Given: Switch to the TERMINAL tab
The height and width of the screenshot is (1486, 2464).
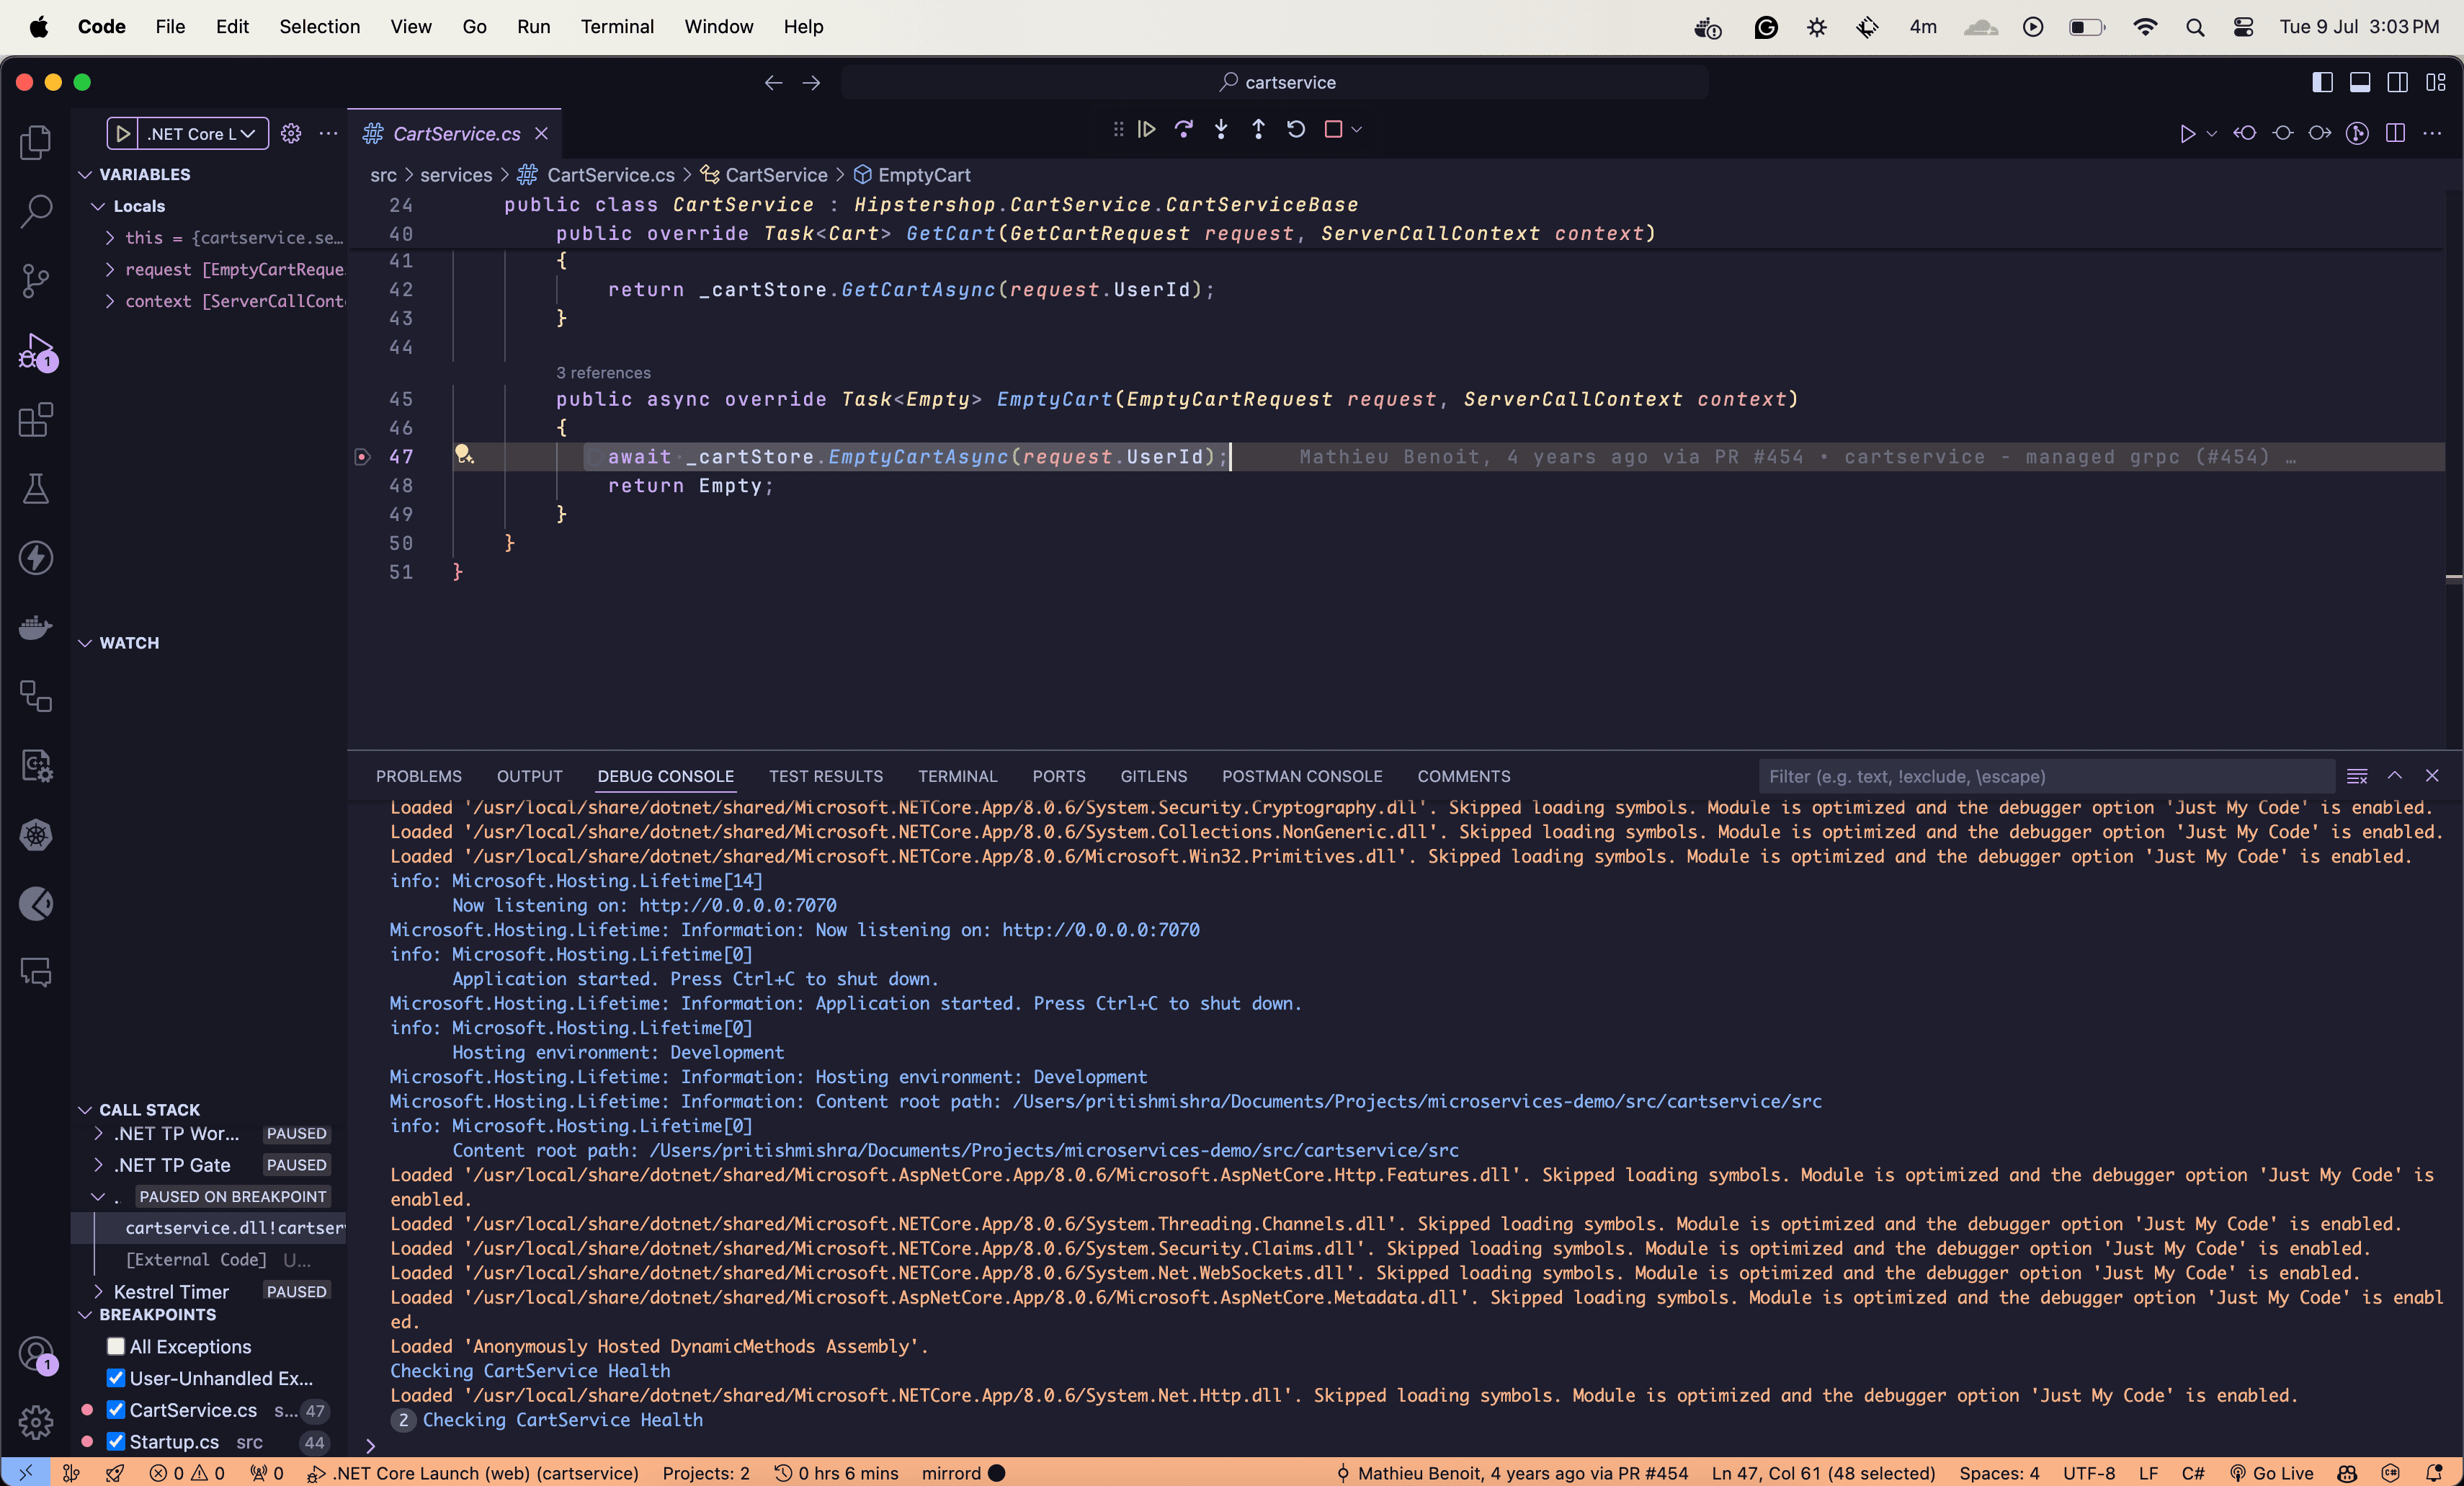Looking at the screenshot, I should tap(958, 776).
